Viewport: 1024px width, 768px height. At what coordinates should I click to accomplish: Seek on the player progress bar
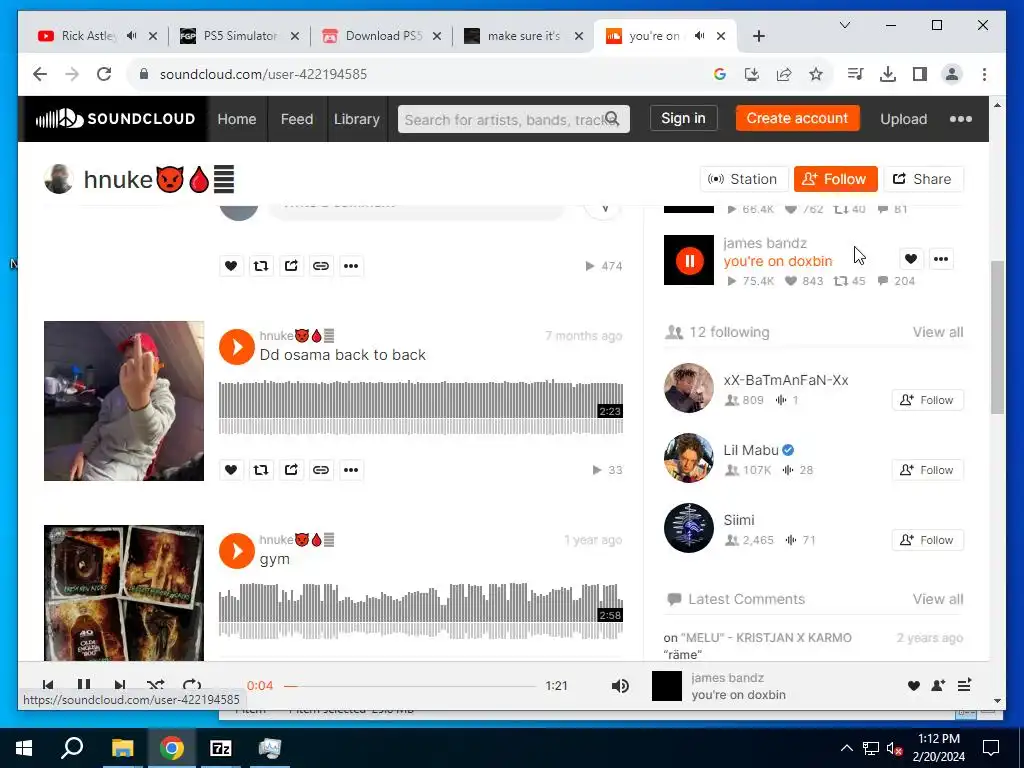click(410, 686)
